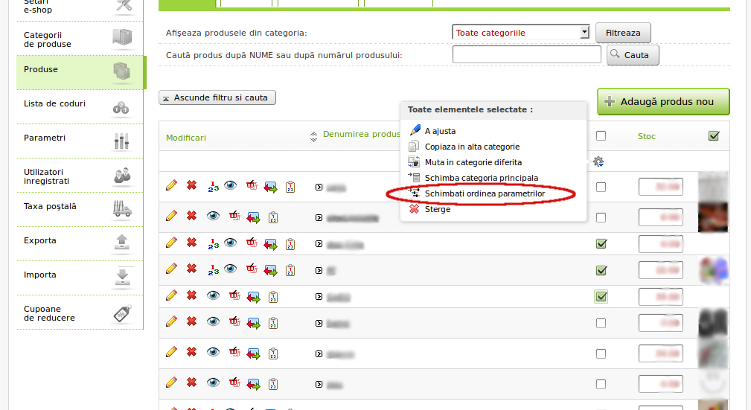Click the Produse sidebar boxes icon
Image resolution: width=751 pixels, height=410 pixels.
(122, 71)
